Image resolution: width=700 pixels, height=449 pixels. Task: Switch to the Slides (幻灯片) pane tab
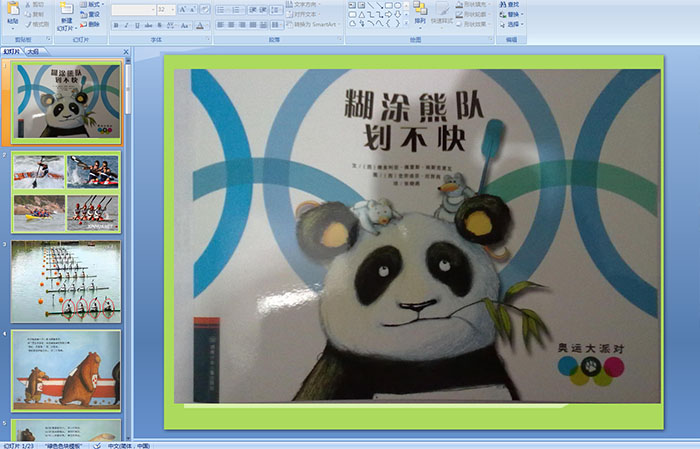pyautogui.click(x=11, y=52)
